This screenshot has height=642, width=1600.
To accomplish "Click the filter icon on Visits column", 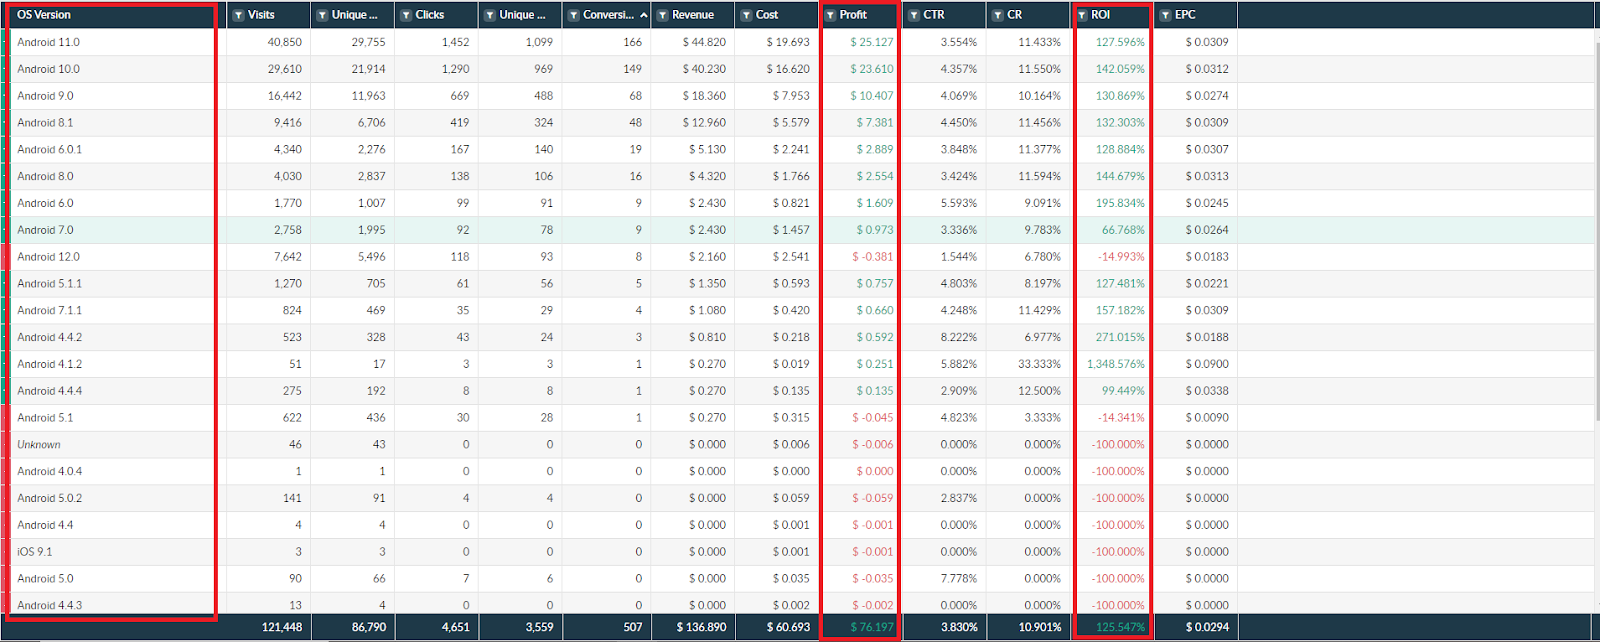I will 238,15.
